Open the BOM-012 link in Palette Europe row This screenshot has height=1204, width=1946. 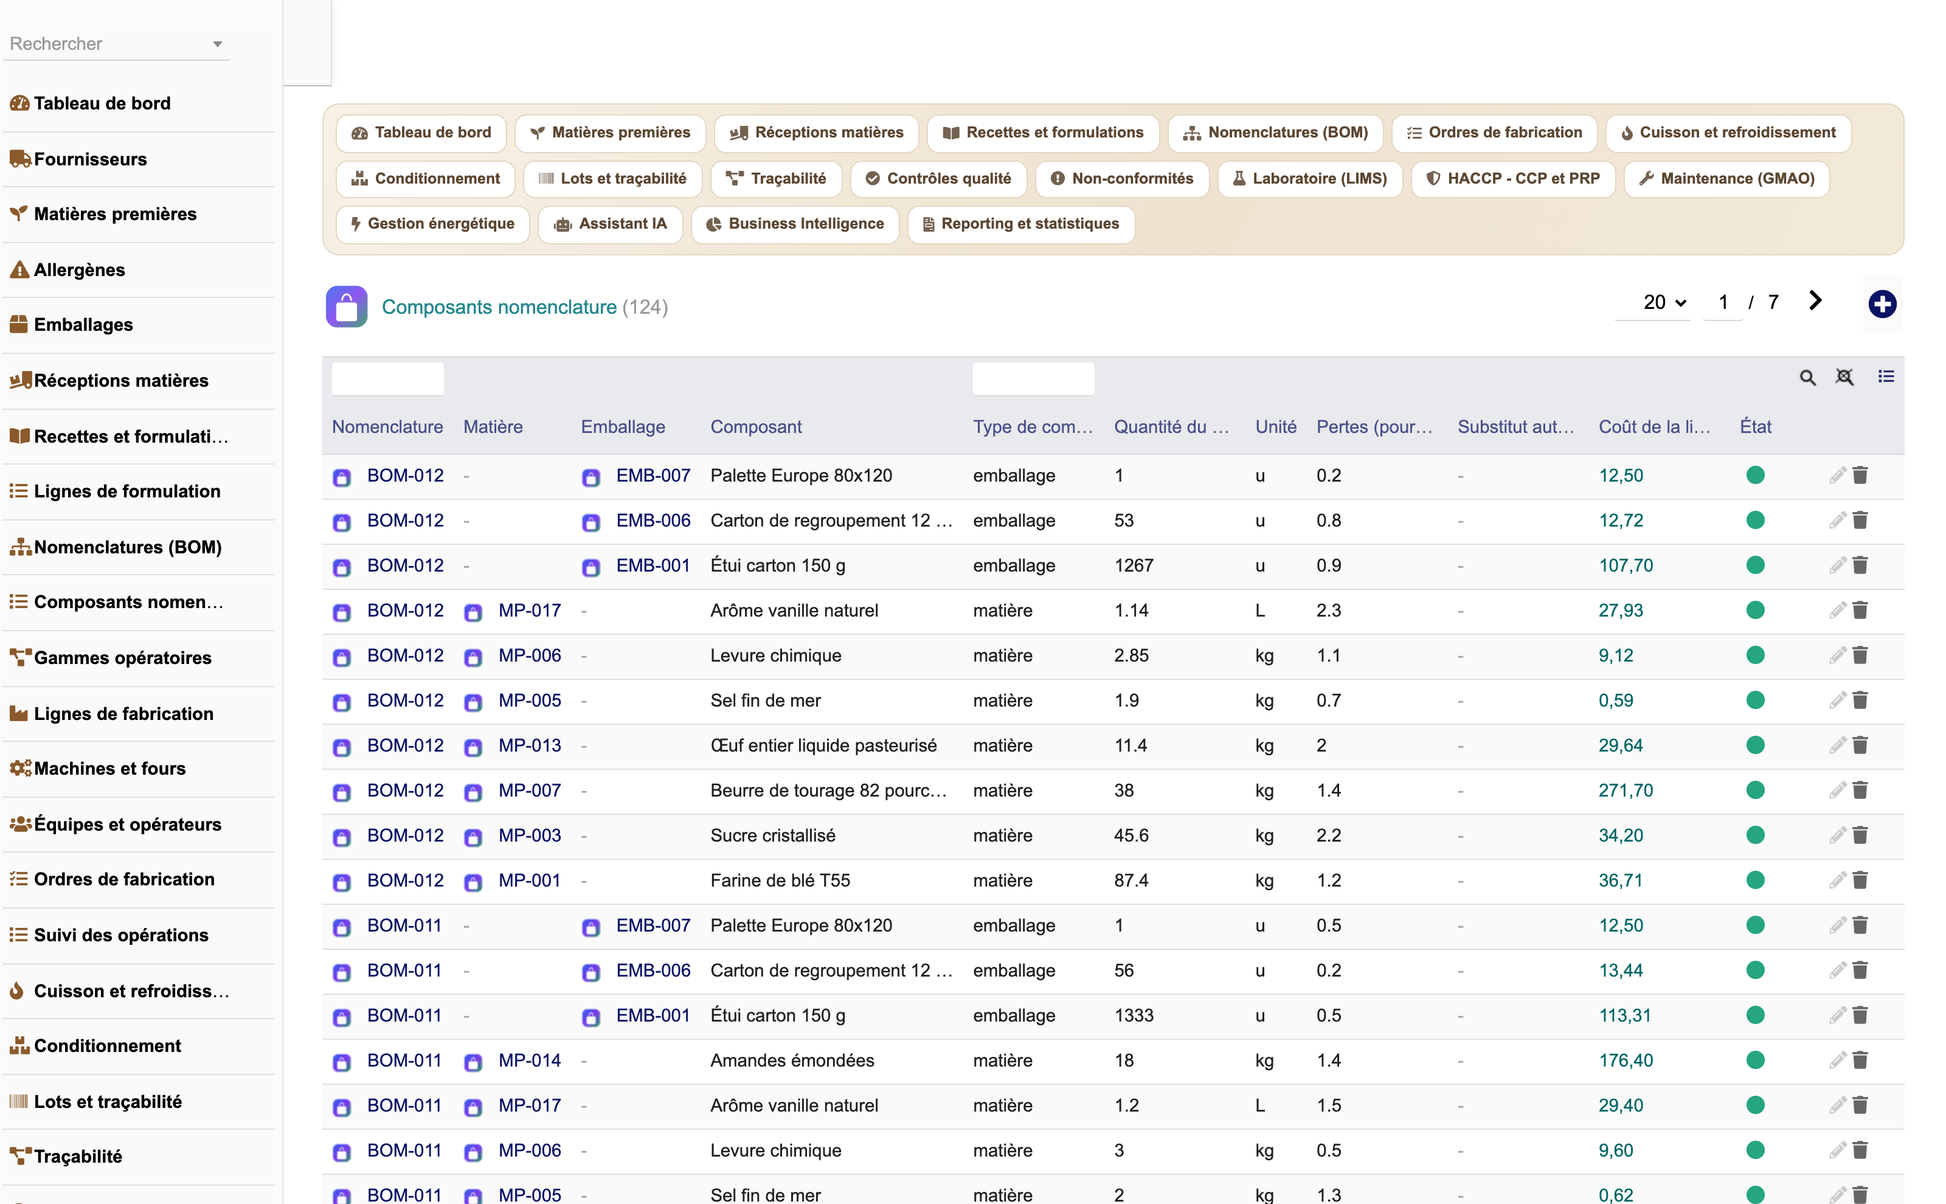pos(405,475)
